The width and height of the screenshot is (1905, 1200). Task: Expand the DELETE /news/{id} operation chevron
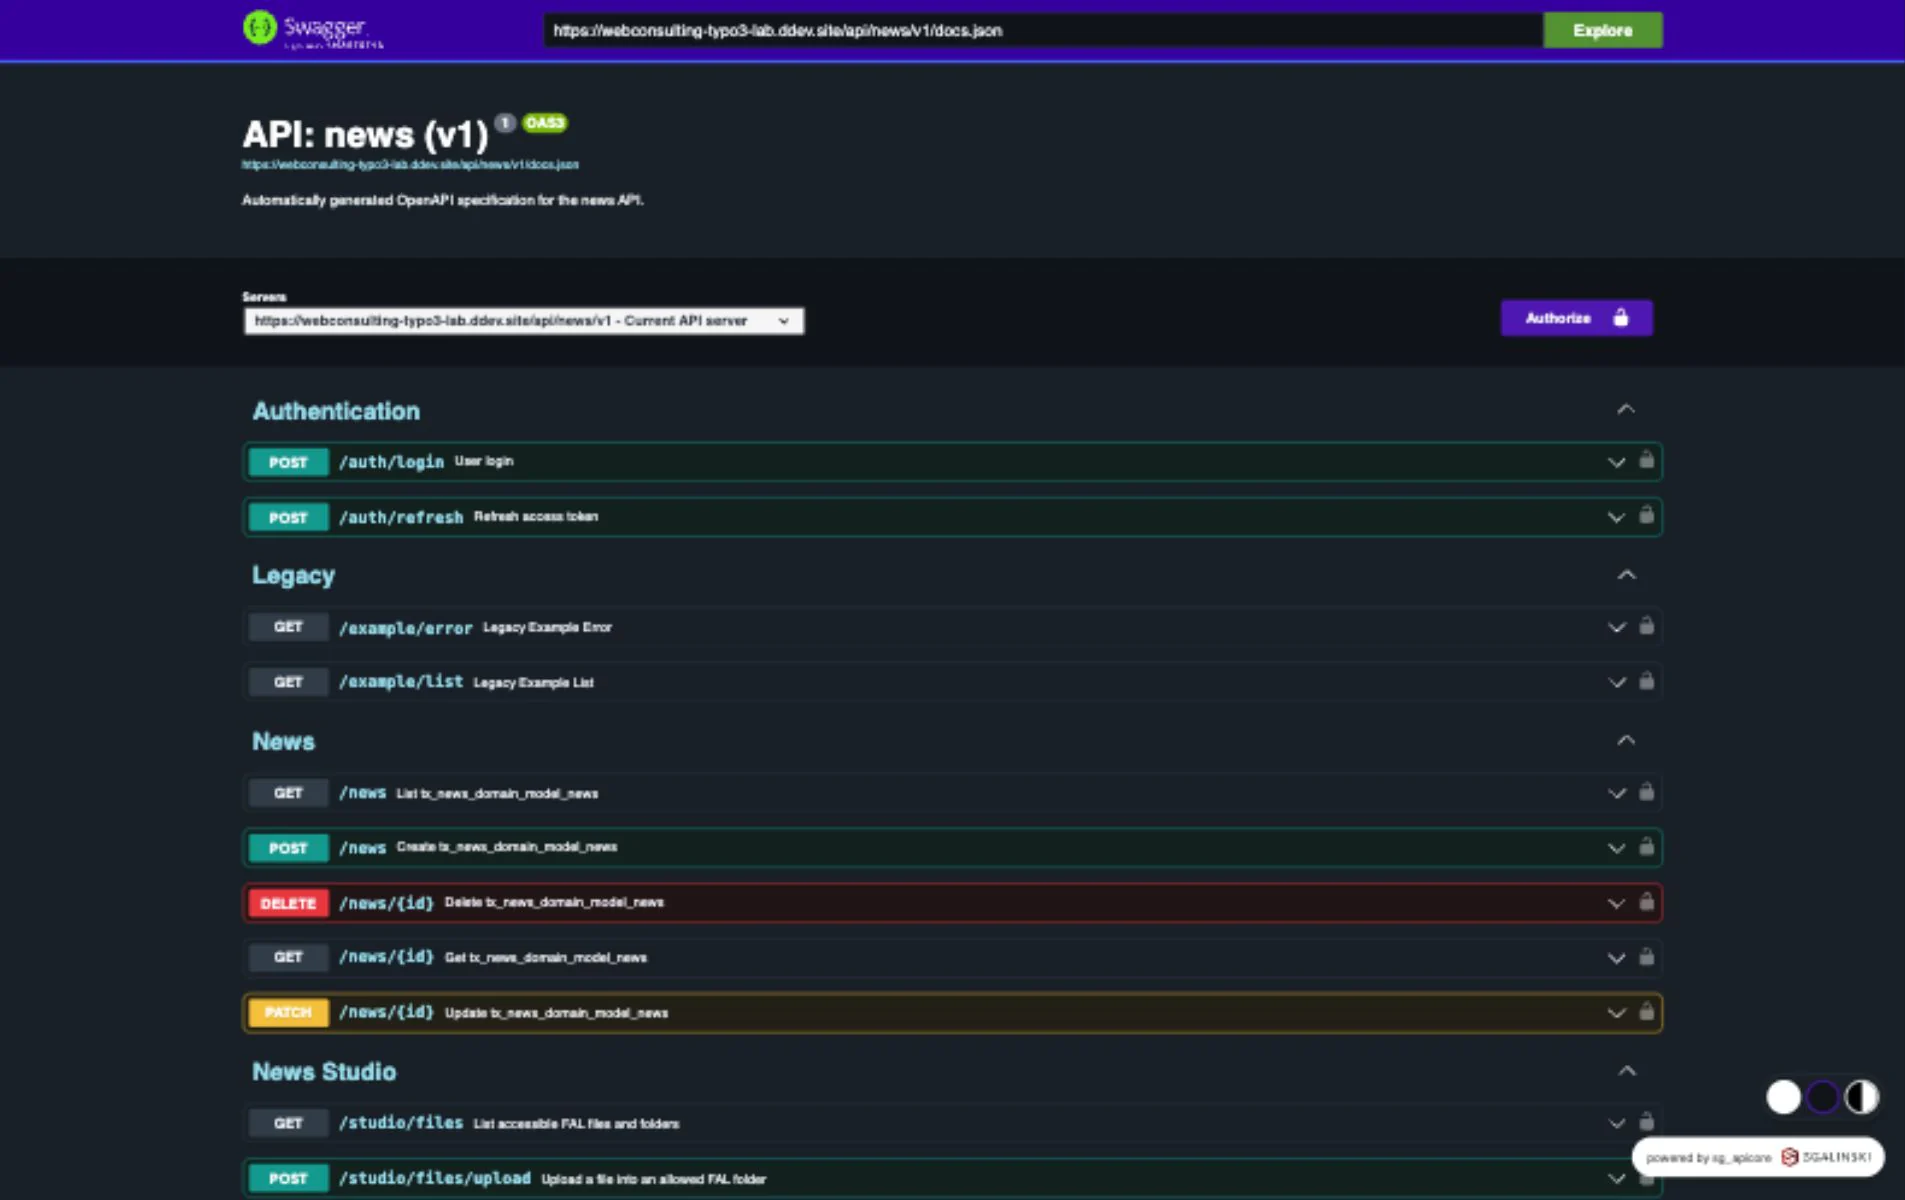pos(1616,903)
